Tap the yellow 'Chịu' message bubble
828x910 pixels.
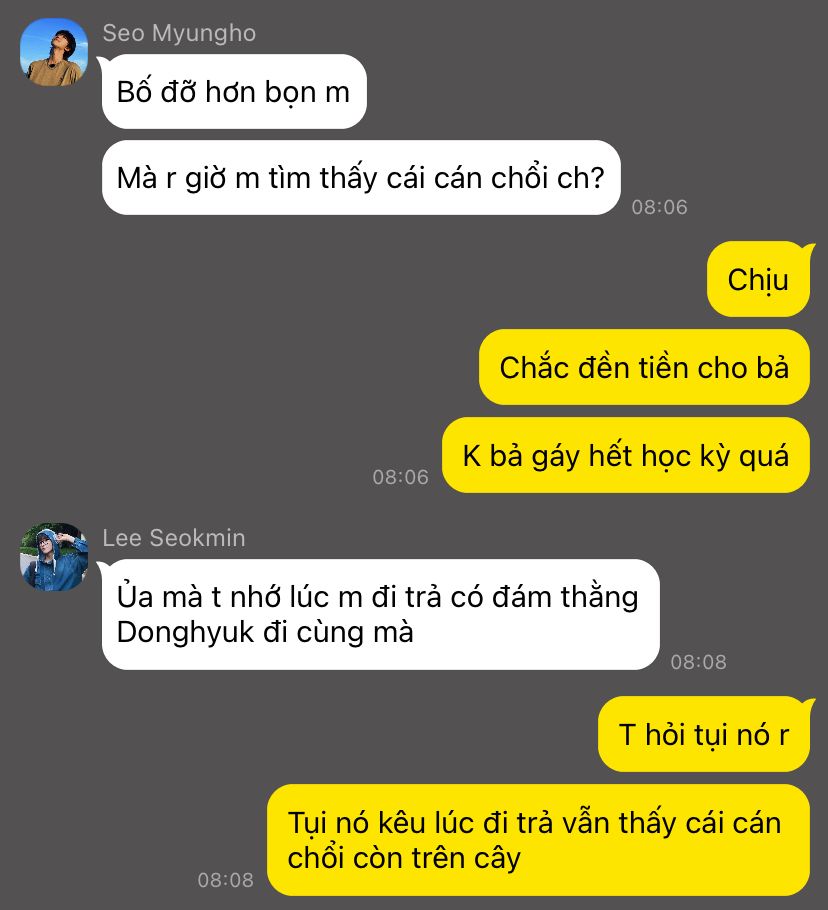point(758,279)
